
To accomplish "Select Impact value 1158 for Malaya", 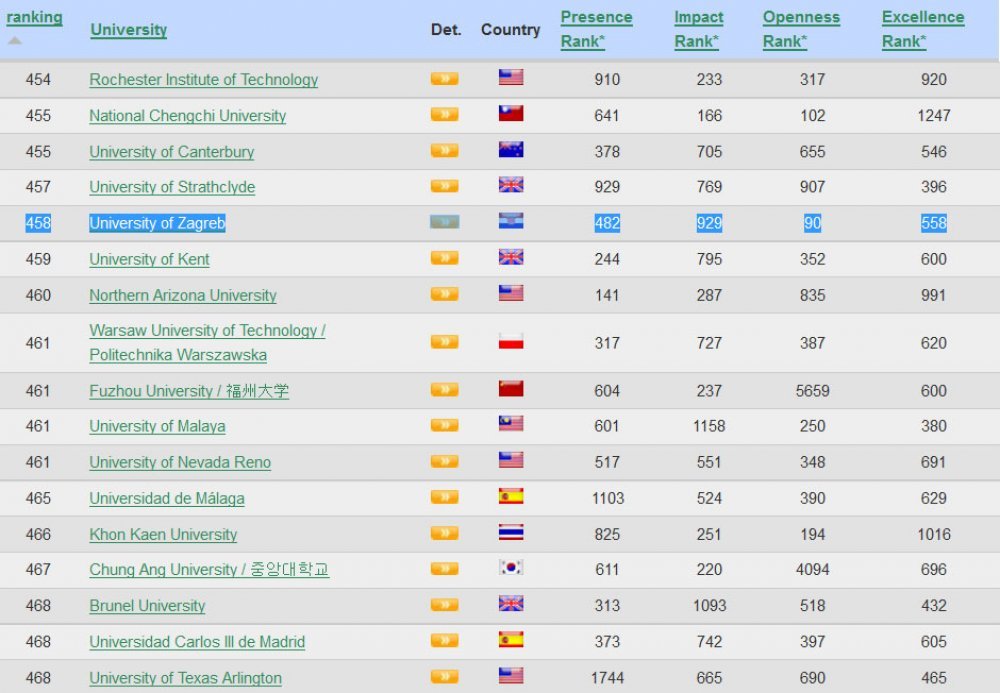I will [709, 426].
